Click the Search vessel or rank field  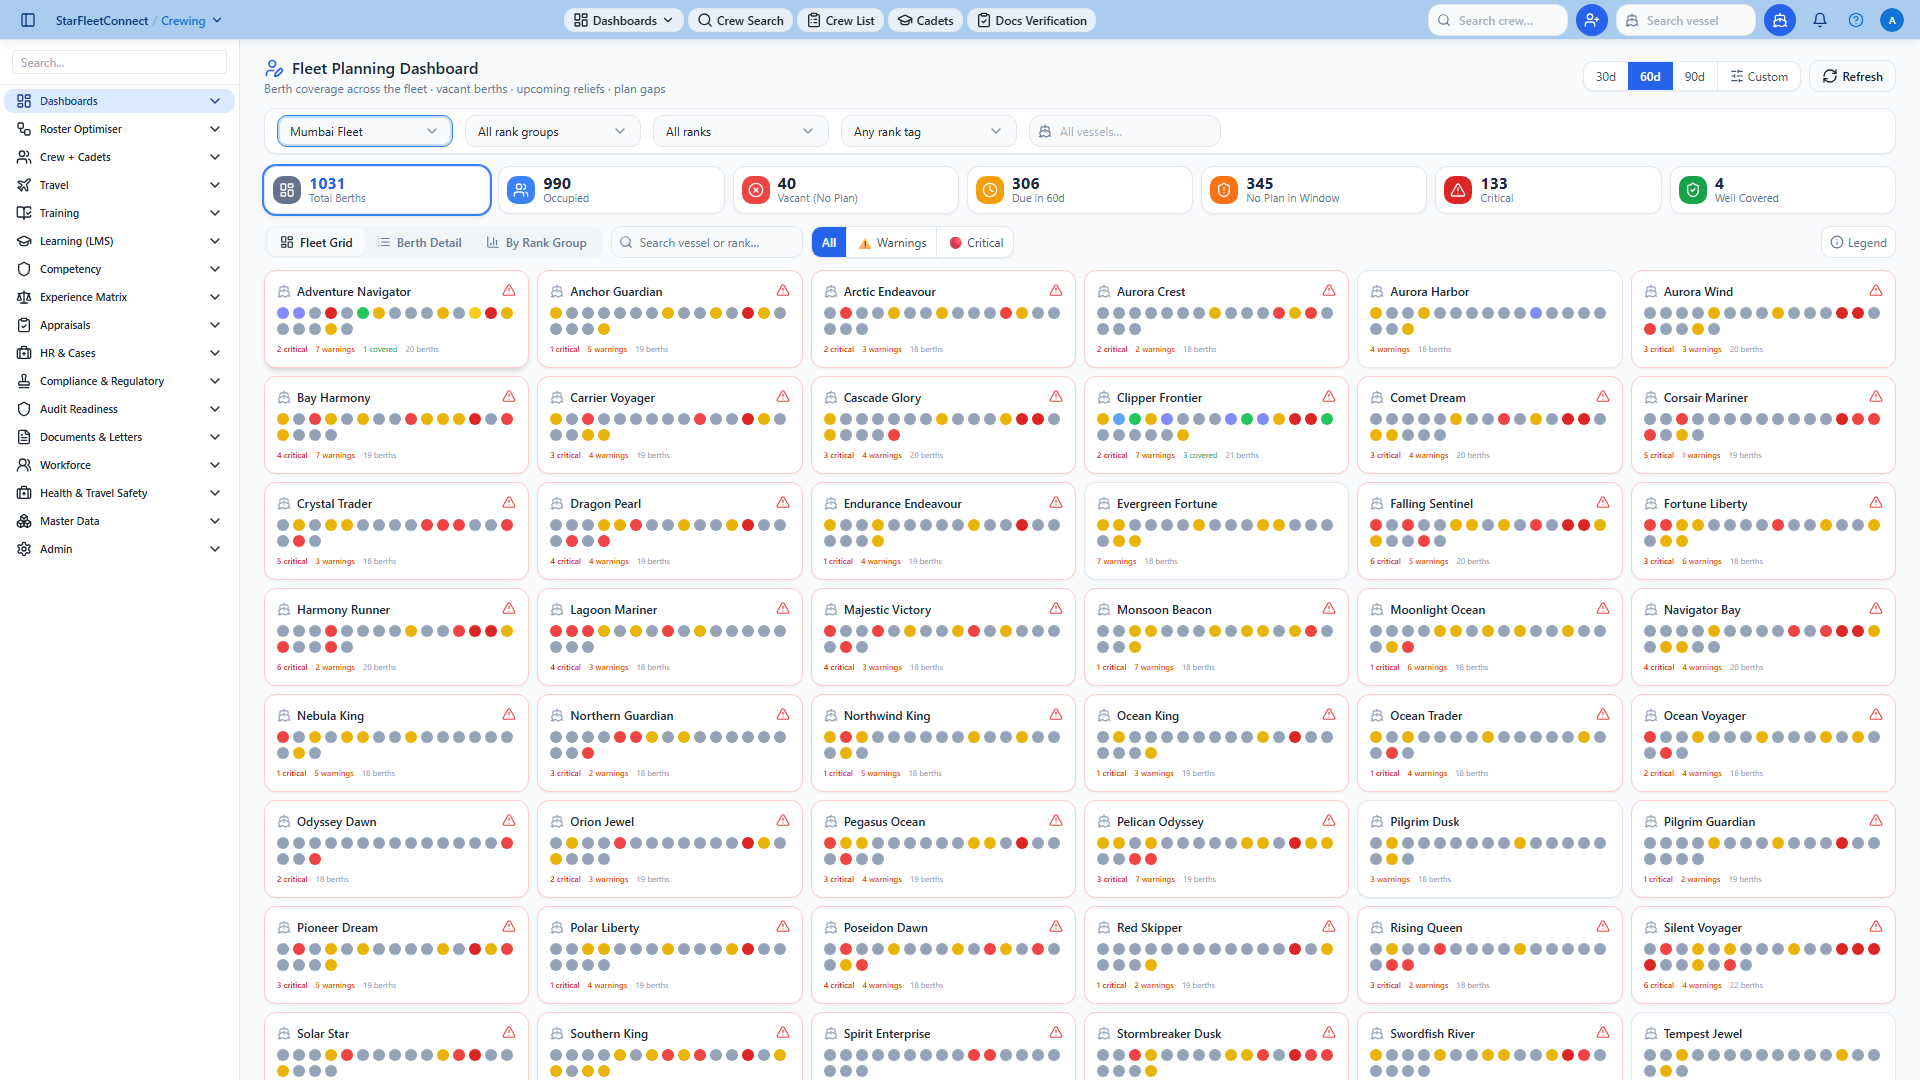tap(706, 242)
